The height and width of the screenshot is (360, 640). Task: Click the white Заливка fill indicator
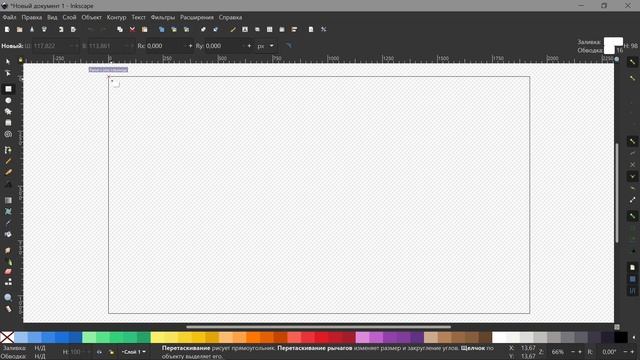click(x=613, y=42)
